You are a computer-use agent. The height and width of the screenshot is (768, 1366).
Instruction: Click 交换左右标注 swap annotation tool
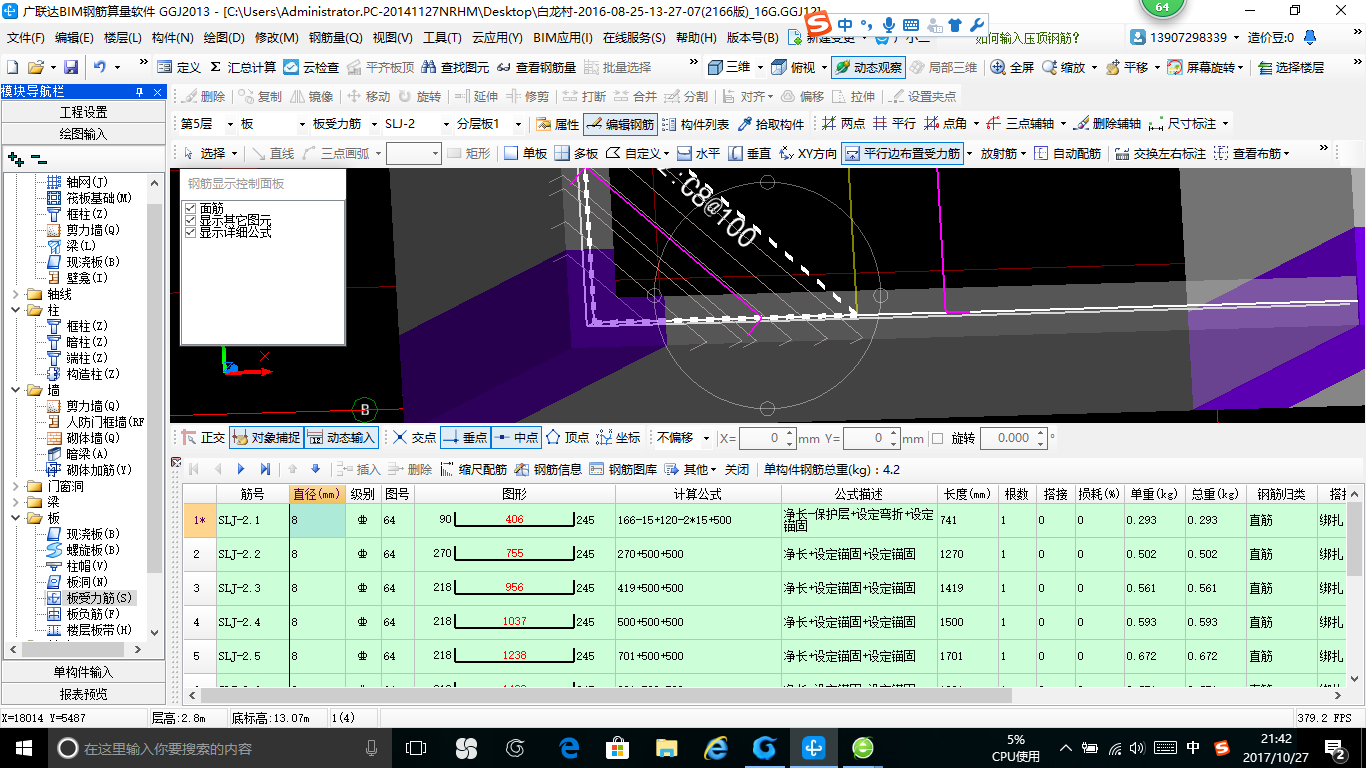1160,153
